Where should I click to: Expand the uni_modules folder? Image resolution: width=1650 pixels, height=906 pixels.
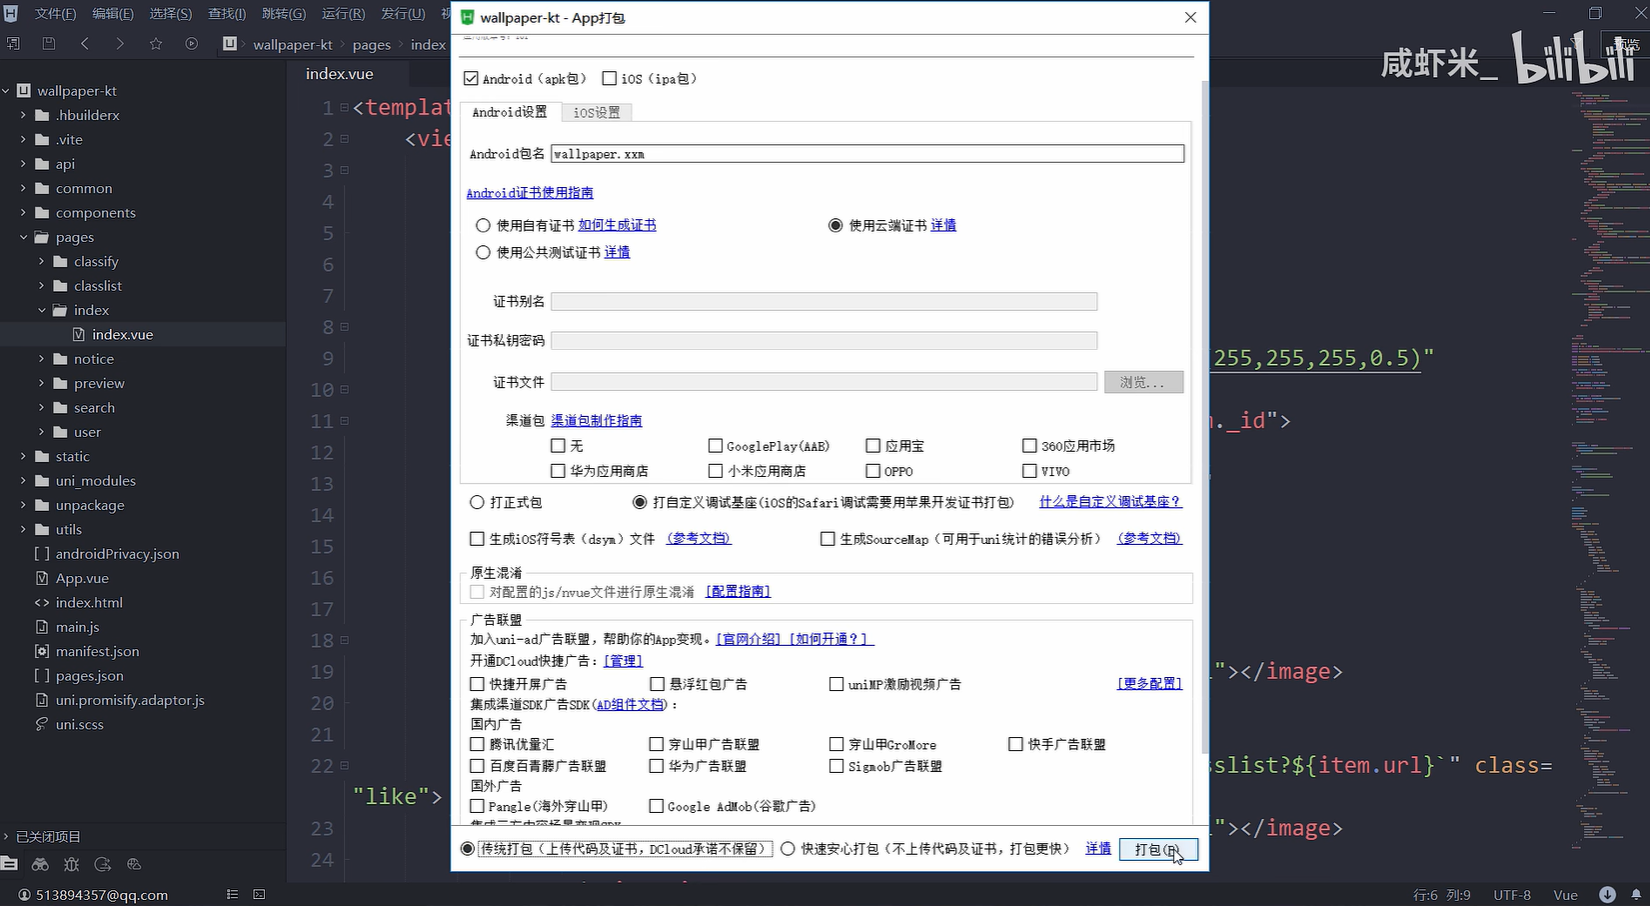pos(23,481)
